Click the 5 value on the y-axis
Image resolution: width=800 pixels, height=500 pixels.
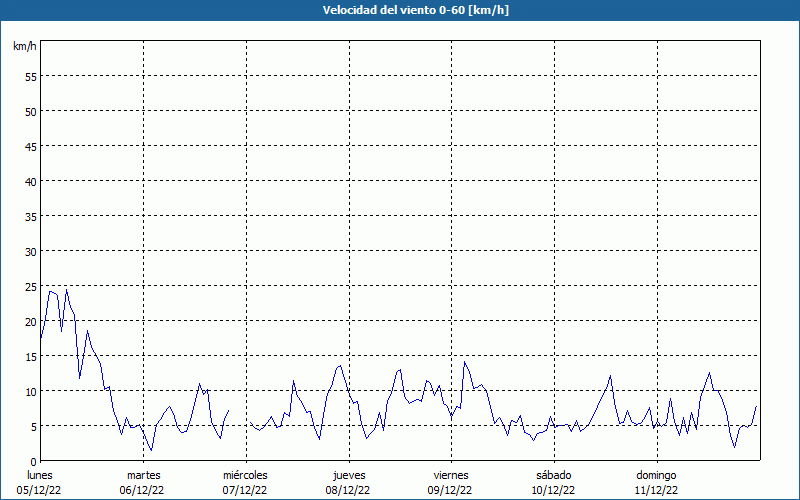pos(34,427)
